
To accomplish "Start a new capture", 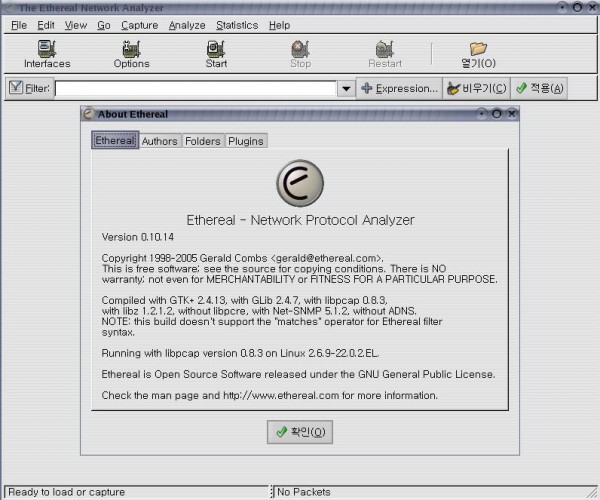I will click(216, 54).
